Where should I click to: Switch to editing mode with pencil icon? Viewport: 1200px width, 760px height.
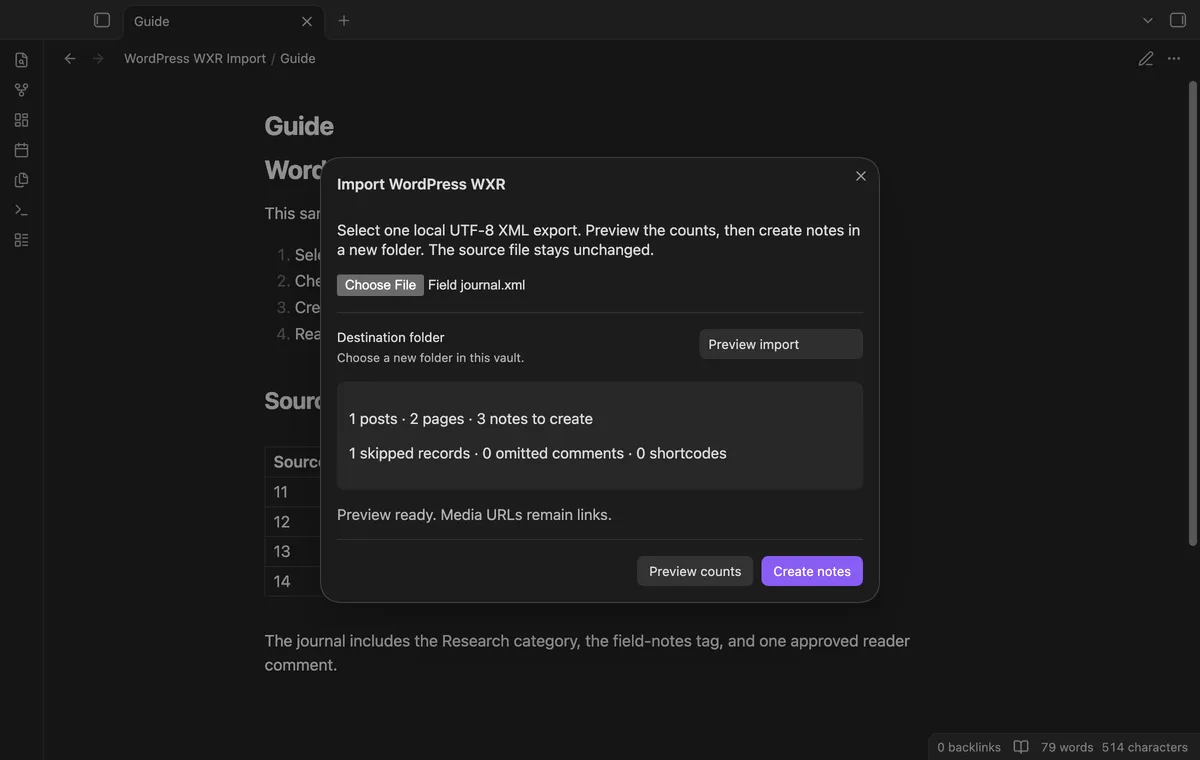click(x=1146, y=58)
